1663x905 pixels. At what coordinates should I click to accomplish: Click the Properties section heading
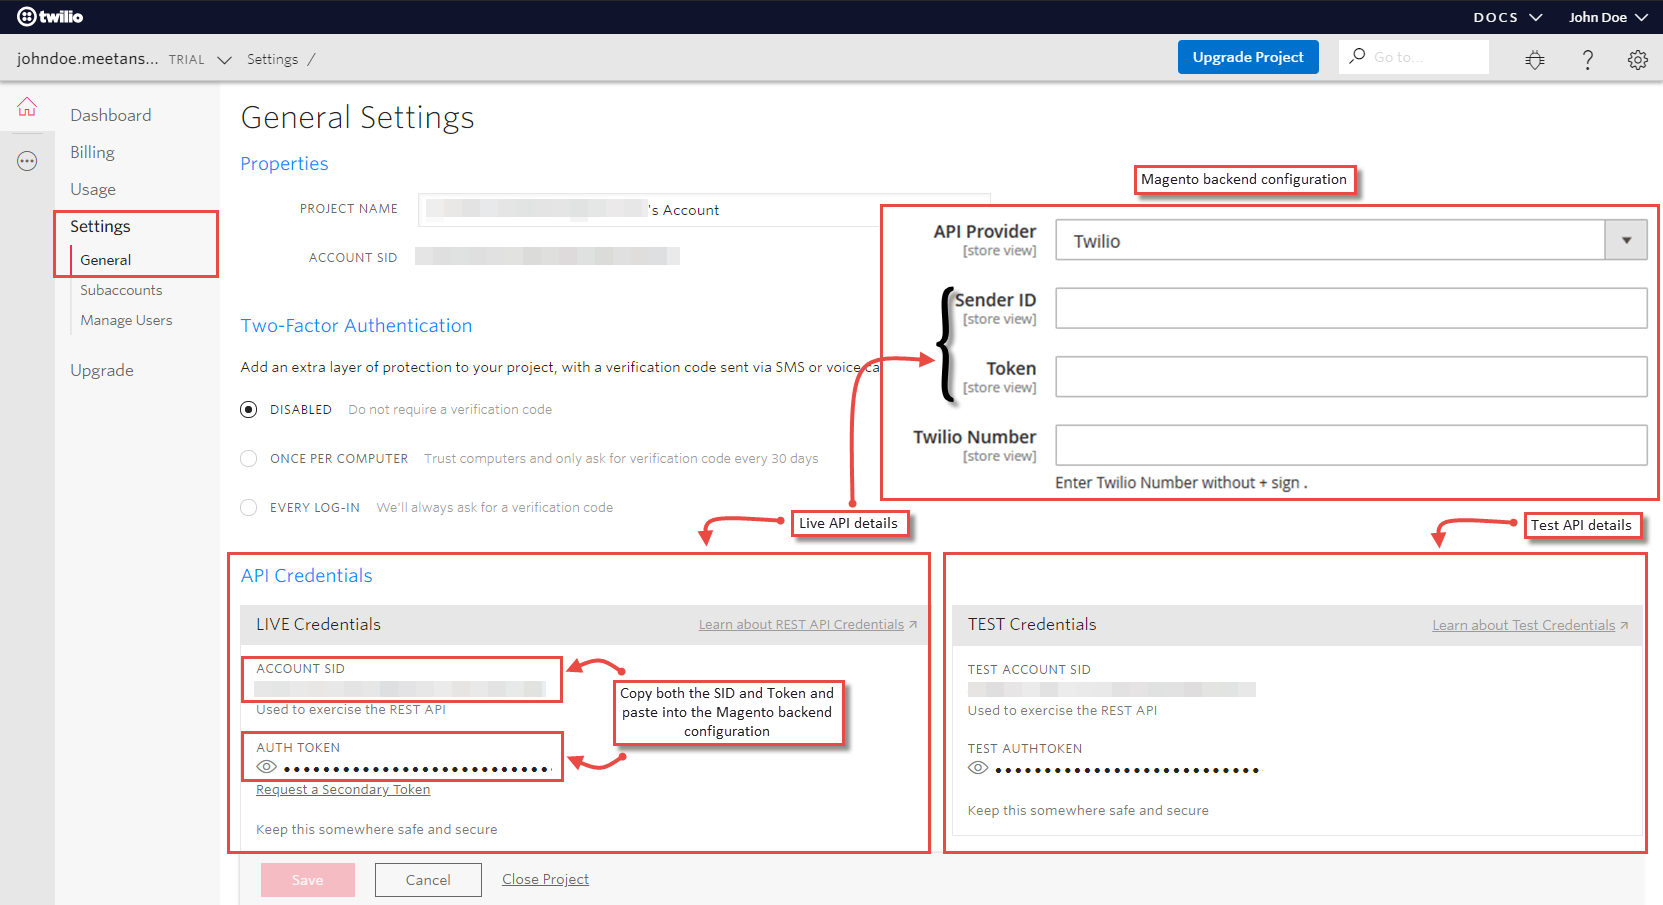click(284, 163)
